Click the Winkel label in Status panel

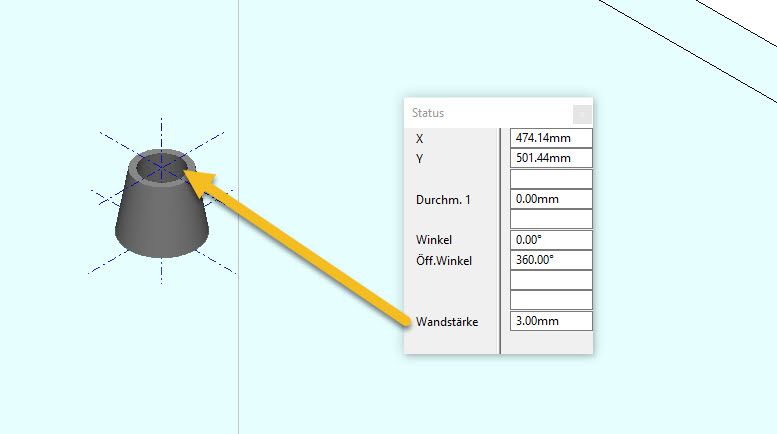point(434,240)
